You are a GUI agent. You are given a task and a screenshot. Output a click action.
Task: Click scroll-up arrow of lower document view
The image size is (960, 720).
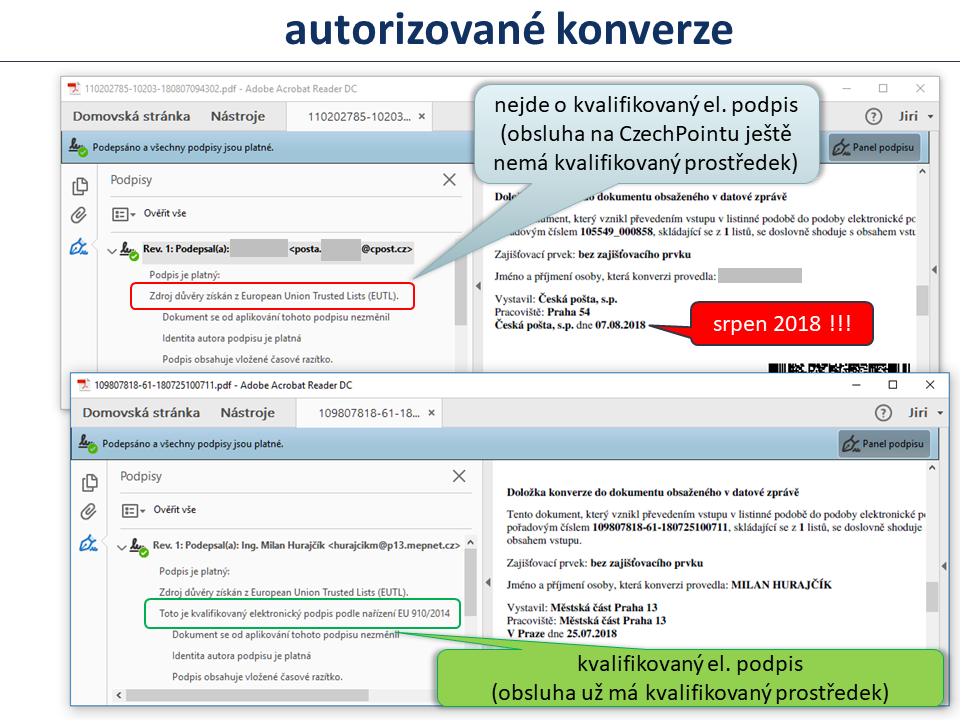[x=932, y=468]
